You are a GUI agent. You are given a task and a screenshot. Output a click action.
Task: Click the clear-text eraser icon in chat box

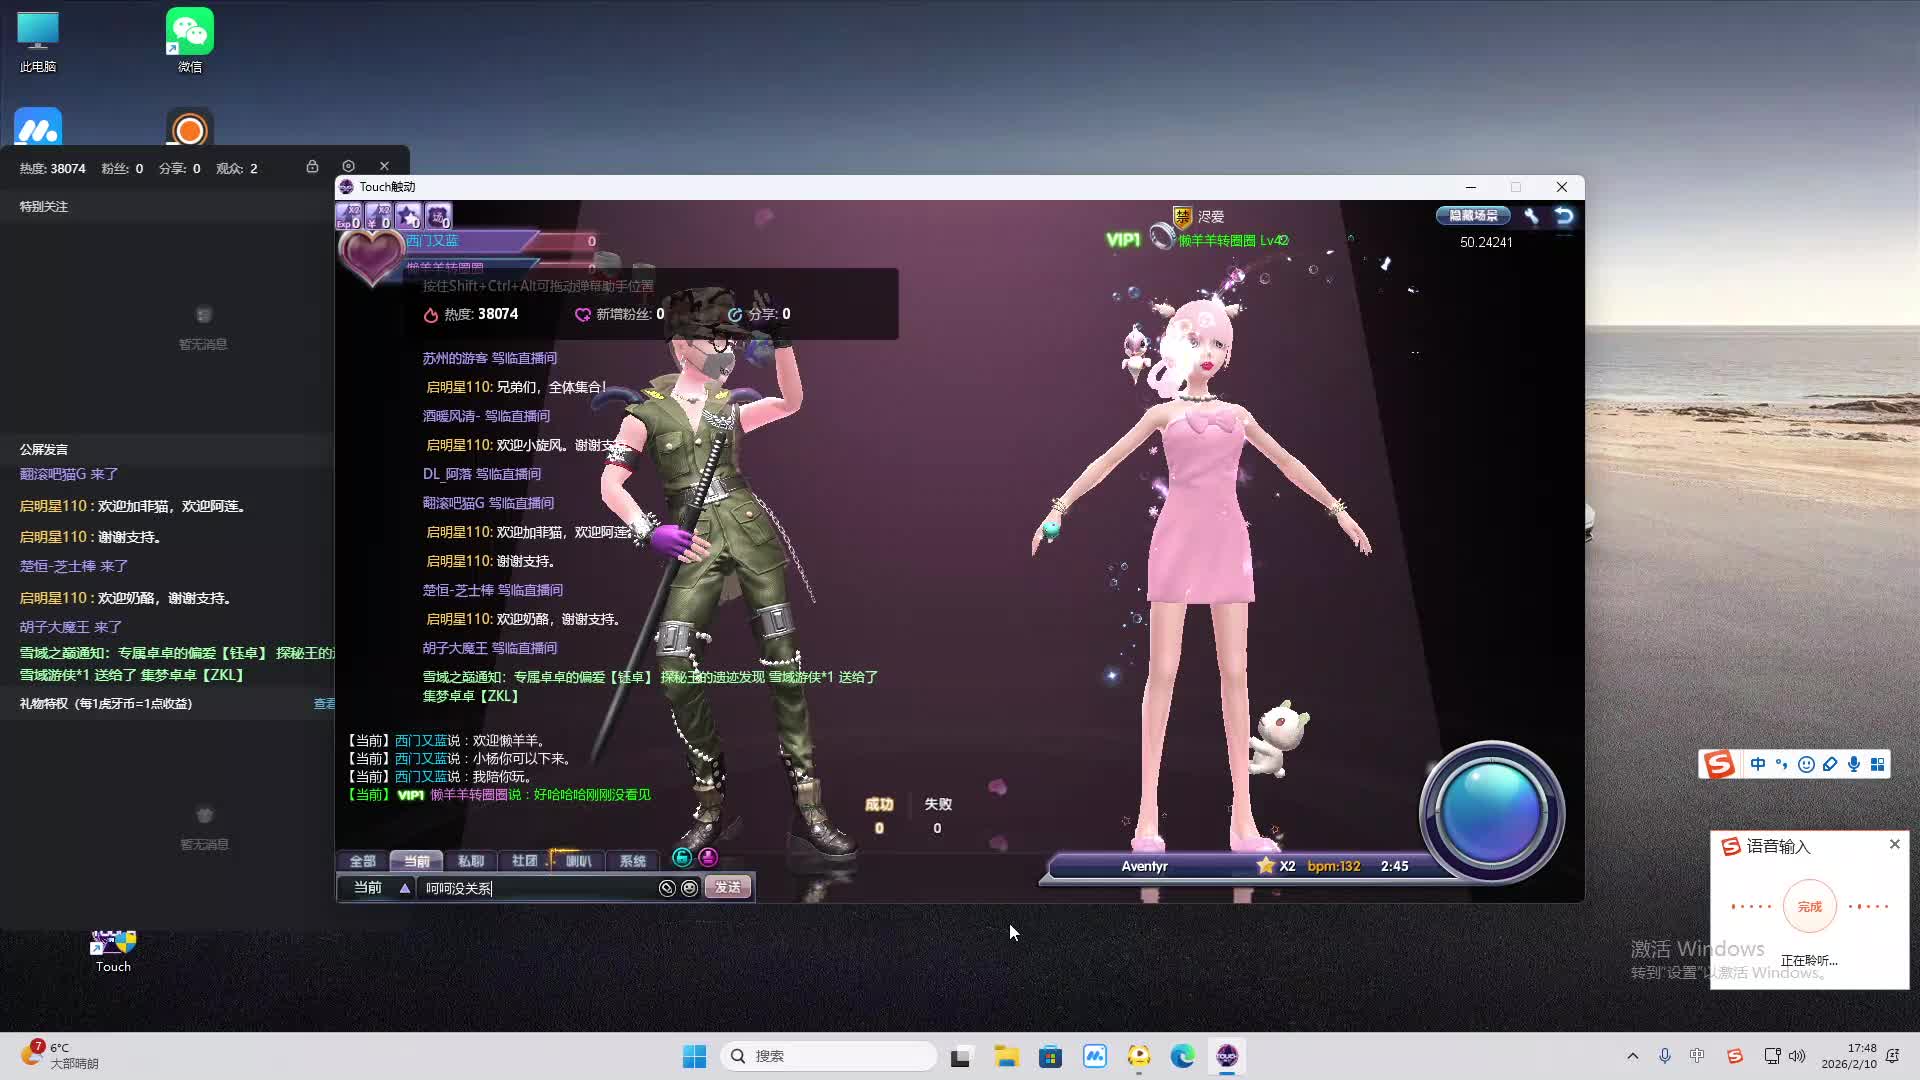coord(667,888)
